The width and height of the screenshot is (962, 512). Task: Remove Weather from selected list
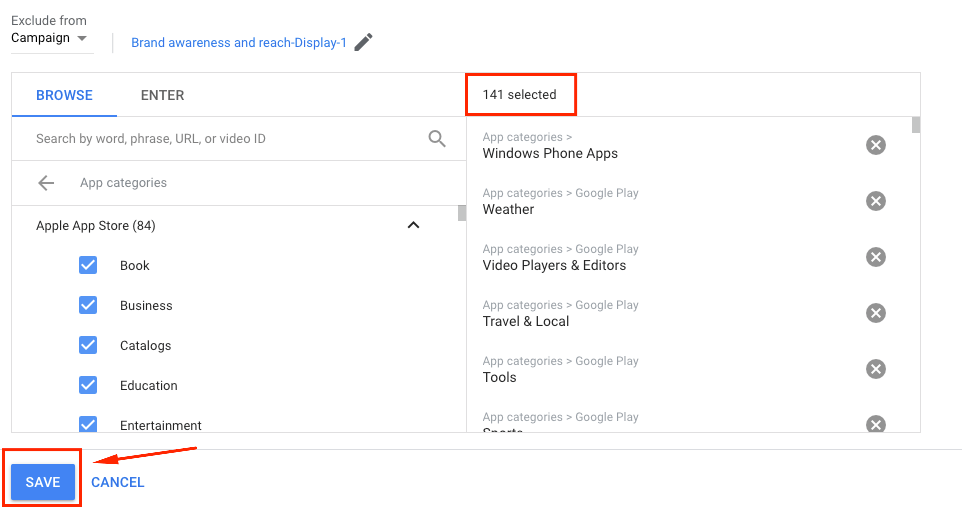click(875, 202)
